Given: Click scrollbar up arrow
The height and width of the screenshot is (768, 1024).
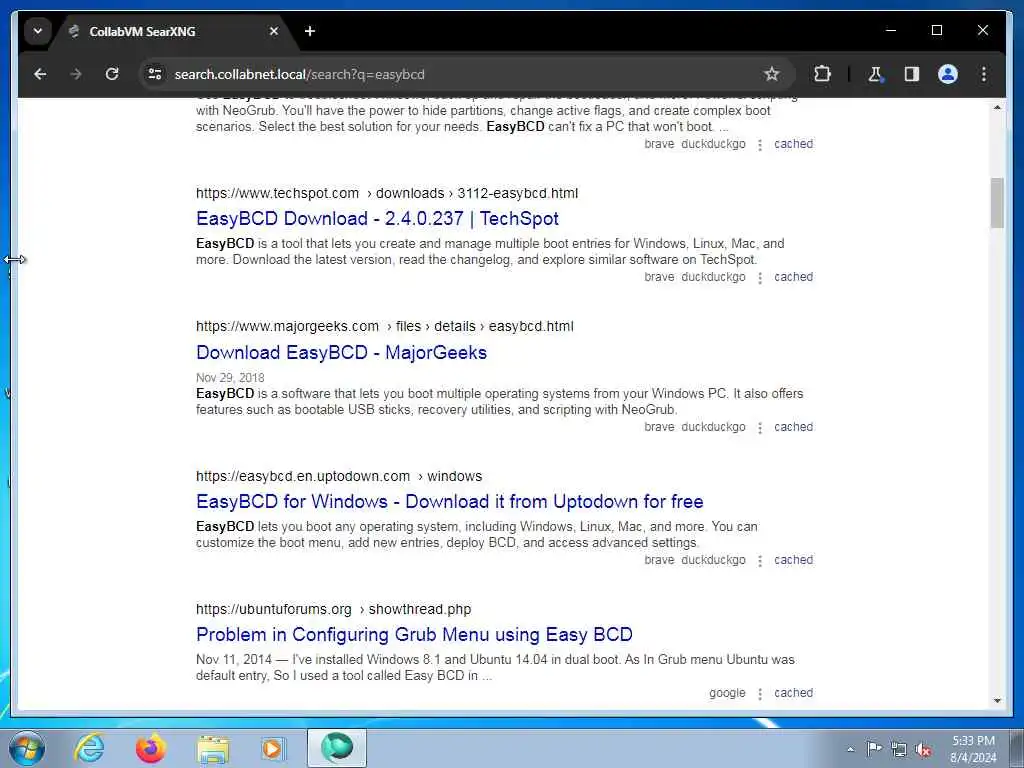Looking at the screenshot, I should (997, 107).
